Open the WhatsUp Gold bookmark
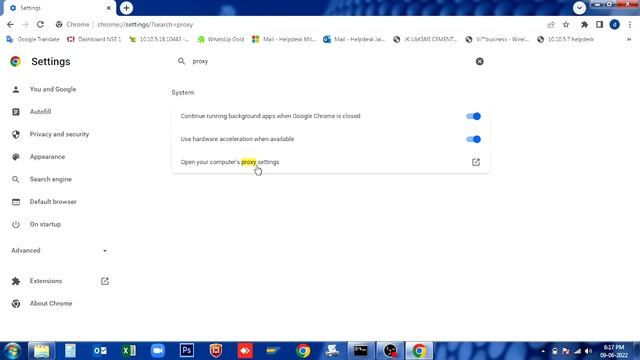This screenshot has height=360, width=640. click(220, 40)
